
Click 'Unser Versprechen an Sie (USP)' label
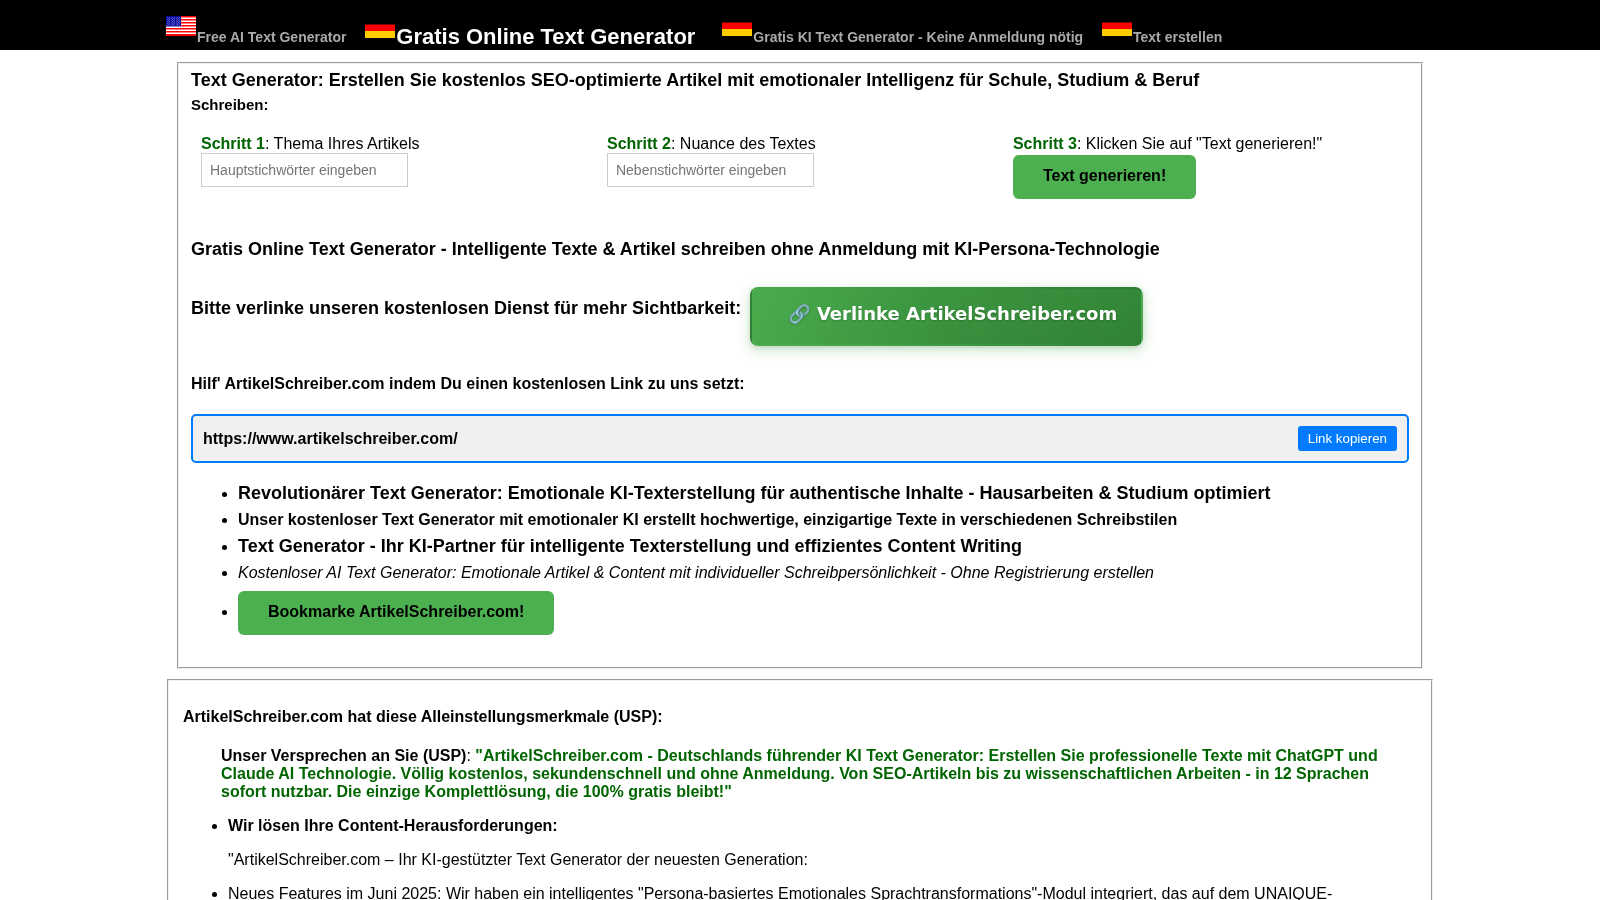344,755
